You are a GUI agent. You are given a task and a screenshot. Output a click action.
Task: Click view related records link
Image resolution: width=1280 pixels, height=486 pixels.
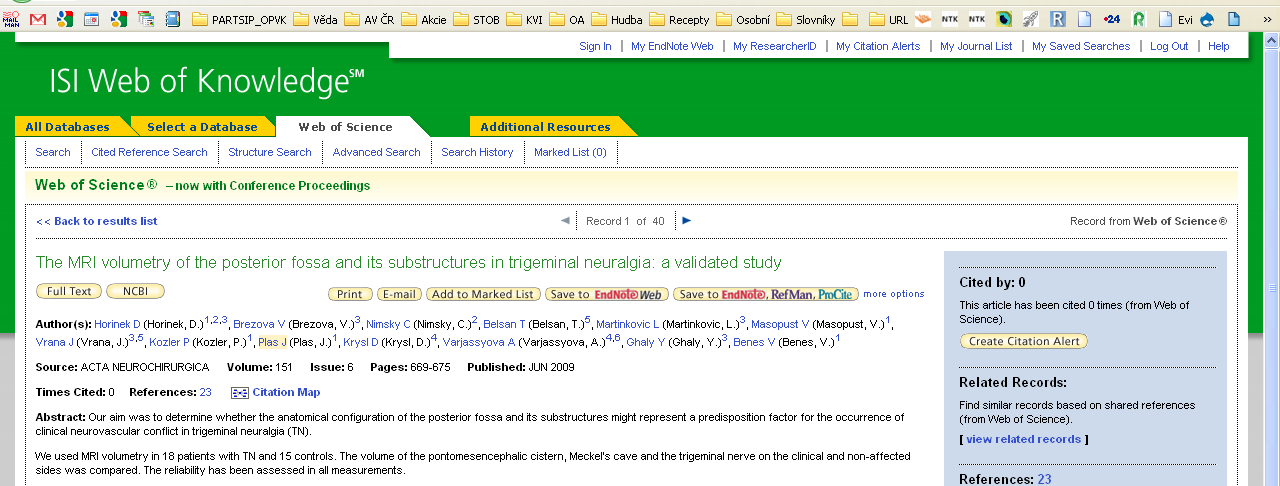click(1023, 439)
